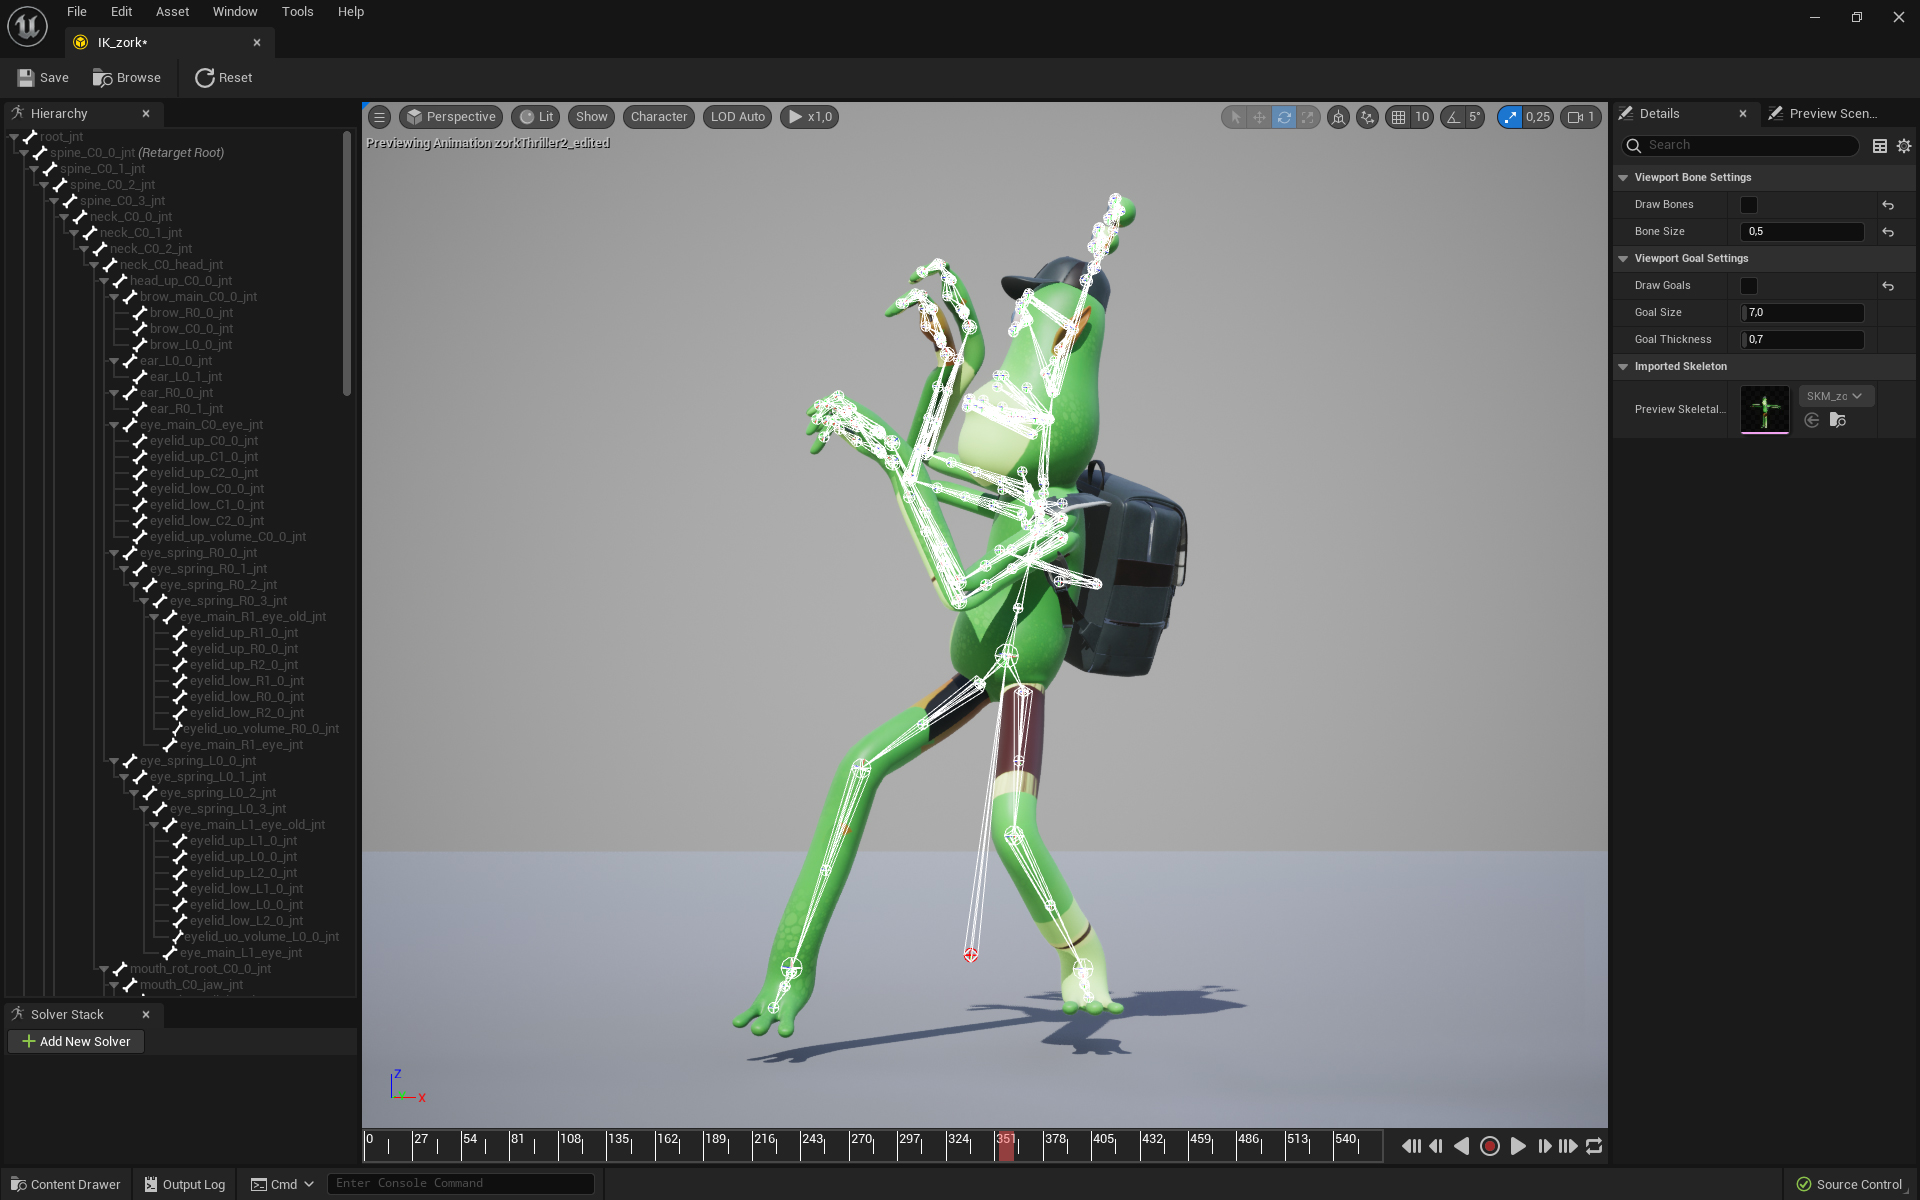The image size is (1920, 1200).
Task: Select the rotate transform gizmo tool
Action: pyautogui.click(x=1284, y=117)
